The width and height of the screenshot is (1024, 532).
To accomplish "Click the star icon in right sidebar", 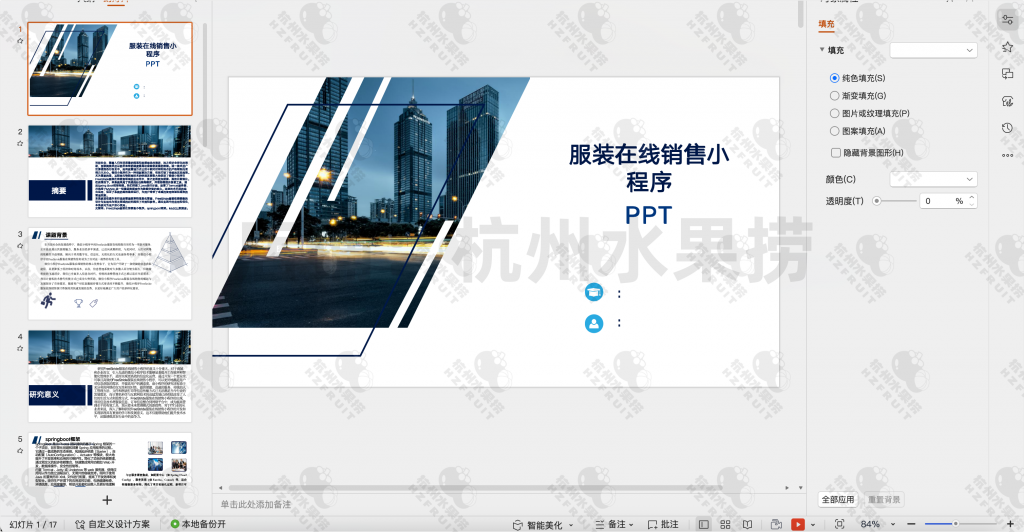I will [x=1008, y=47].
